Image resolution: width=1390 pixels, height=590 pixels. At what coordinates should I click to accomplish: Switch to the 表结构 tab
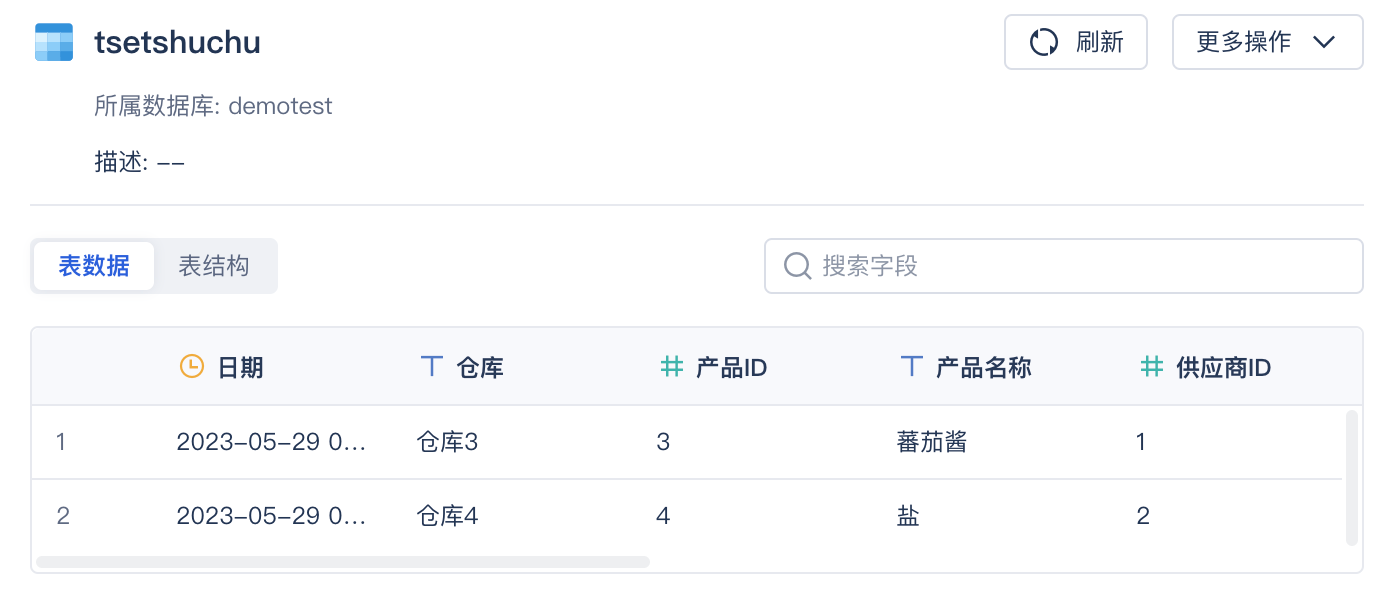click(214, 266)
